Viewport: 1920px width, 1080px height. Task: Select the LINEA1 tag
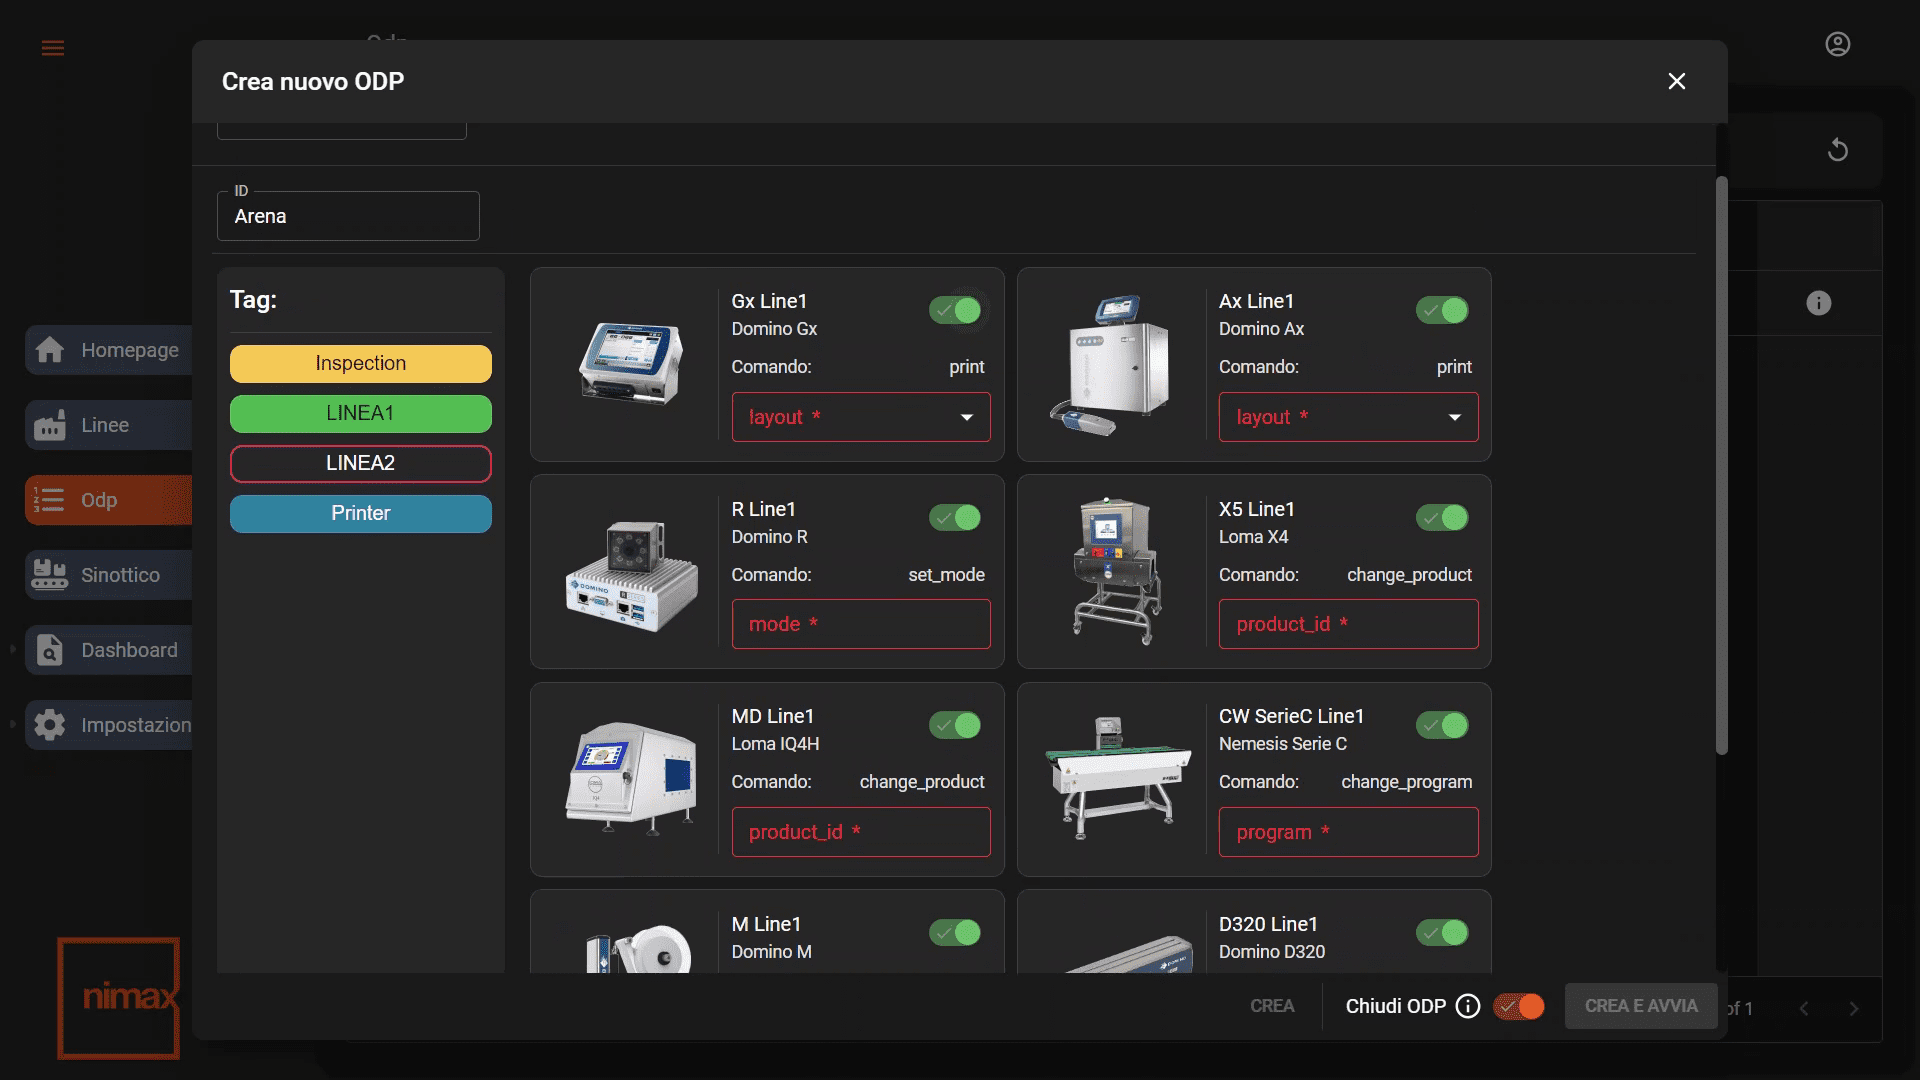pos(361,414)
